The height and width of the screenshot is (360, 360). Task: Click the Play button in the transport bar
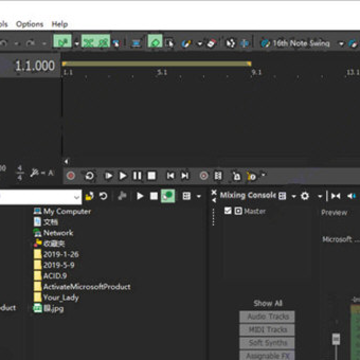tap(123, 176)
